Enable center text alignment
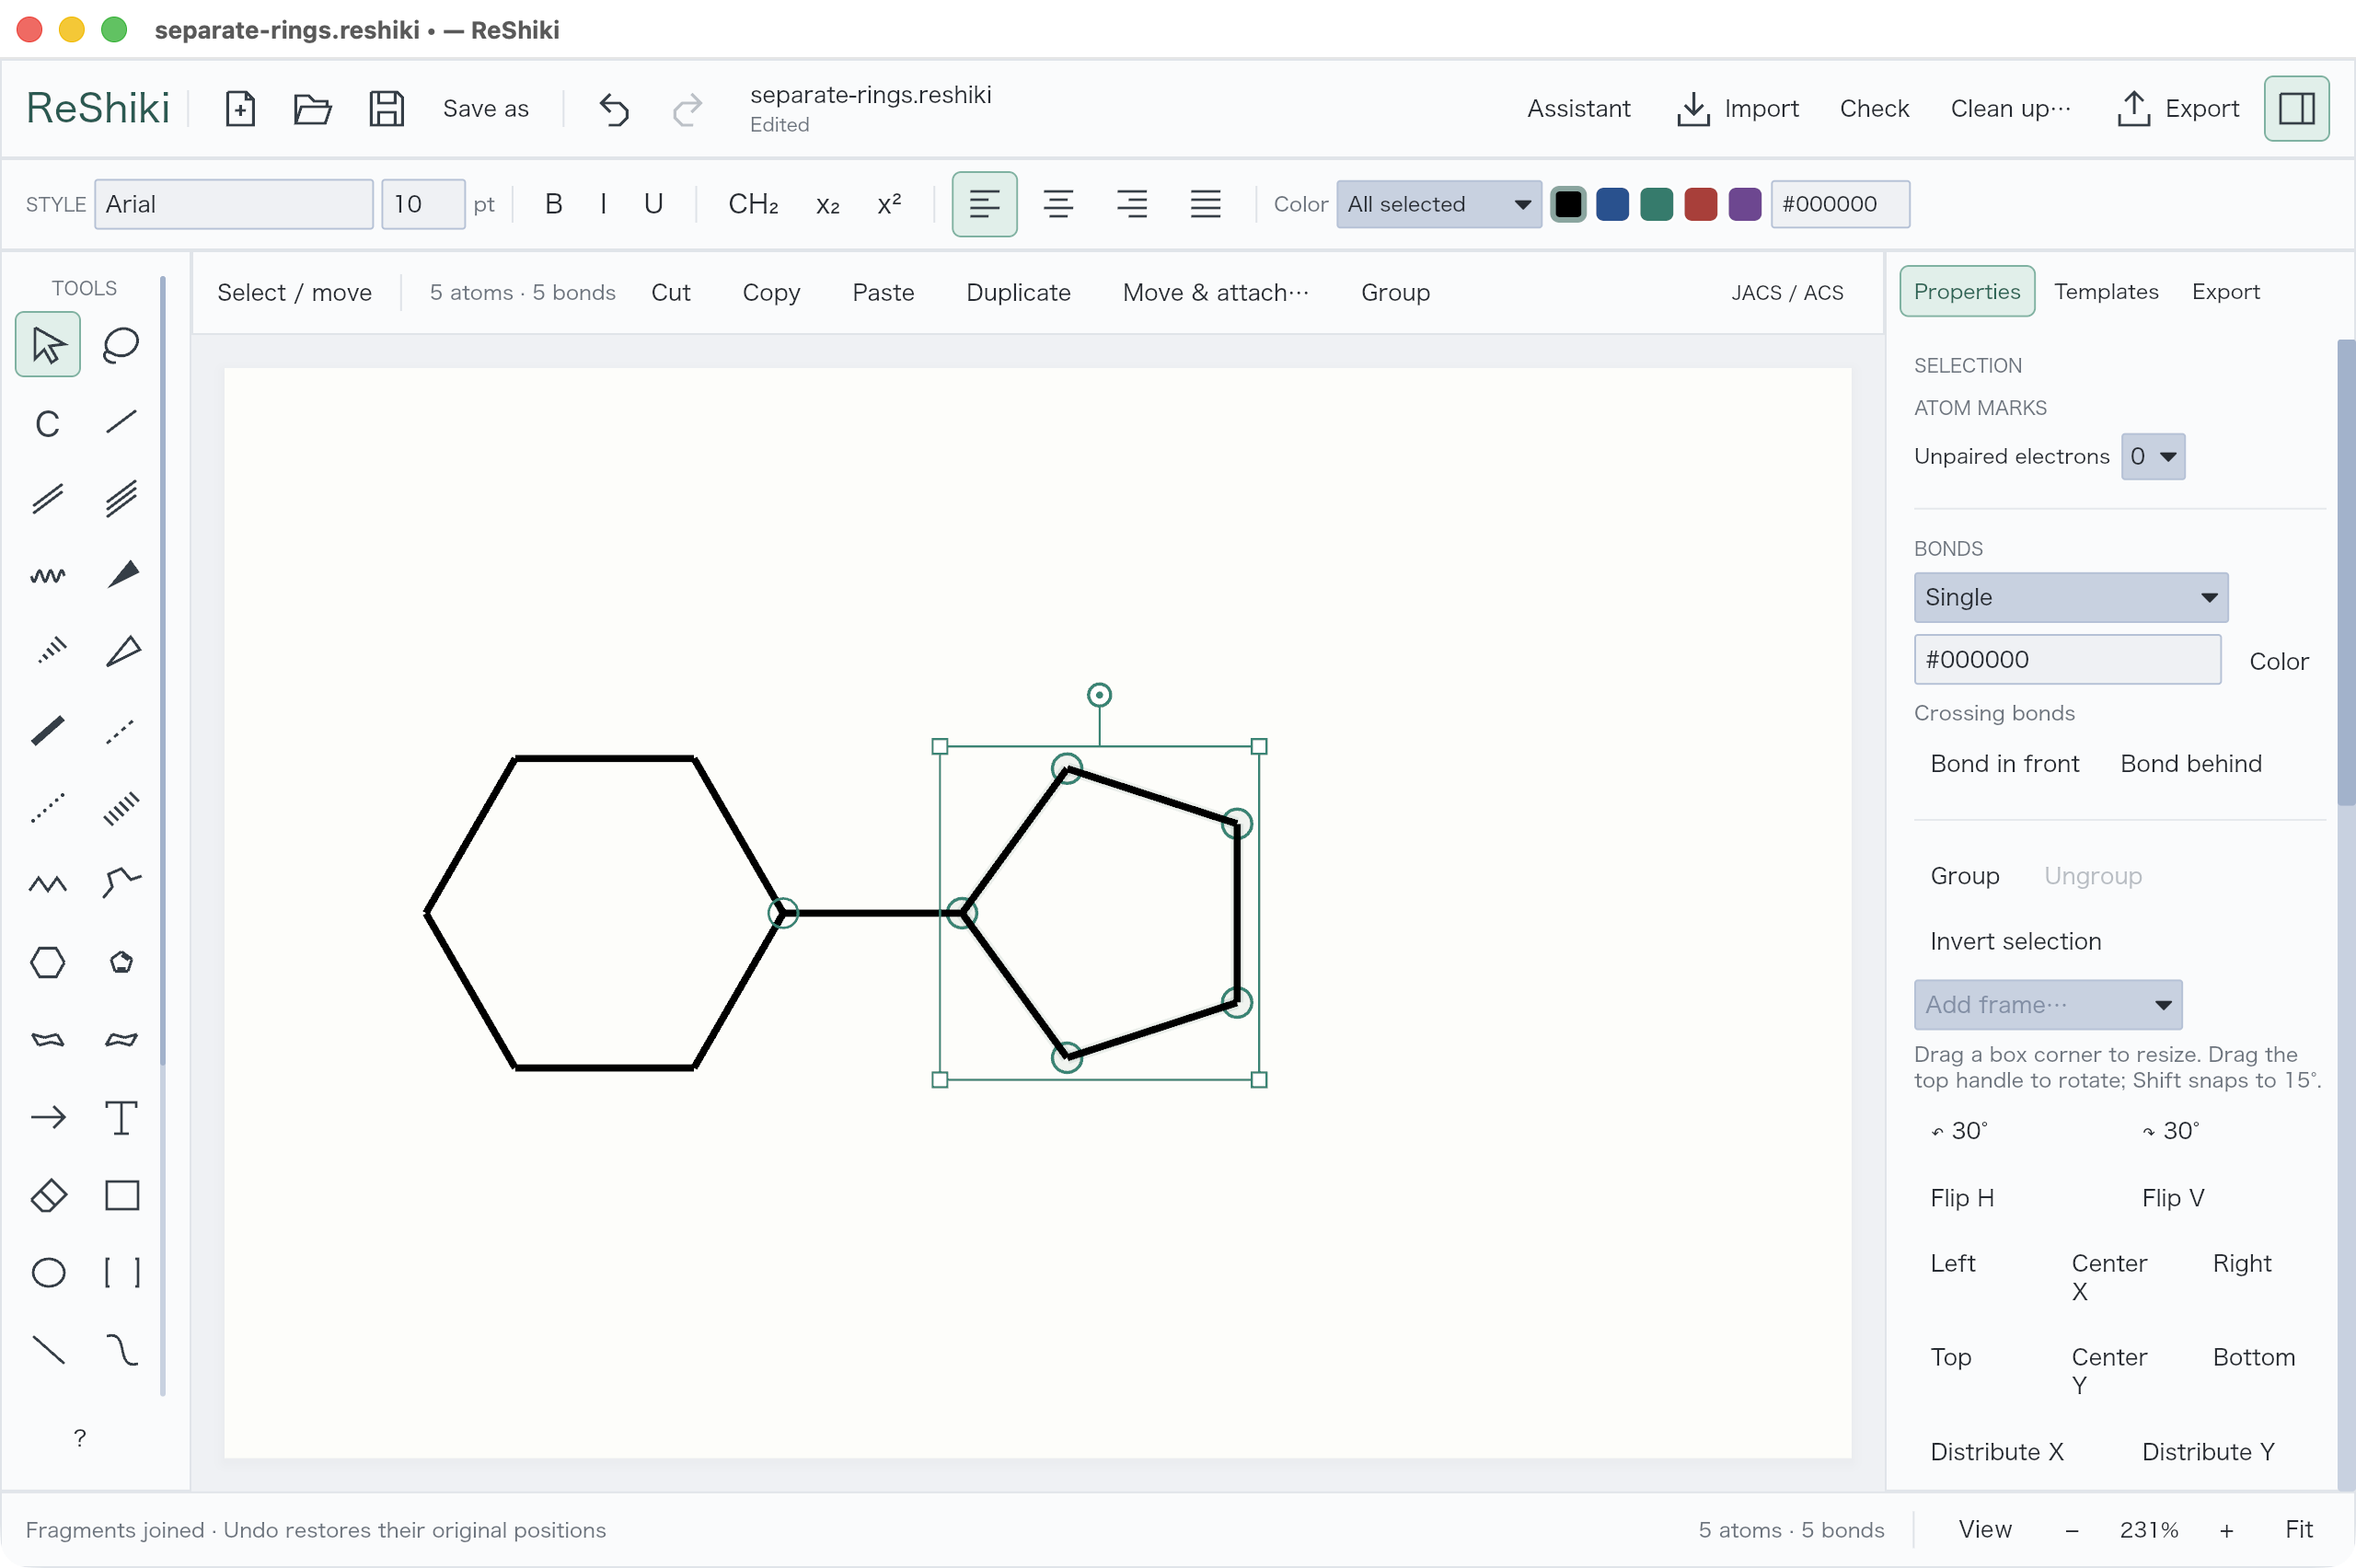Viewport: 2356px width, 1568px height. [x=1058, y=204]
